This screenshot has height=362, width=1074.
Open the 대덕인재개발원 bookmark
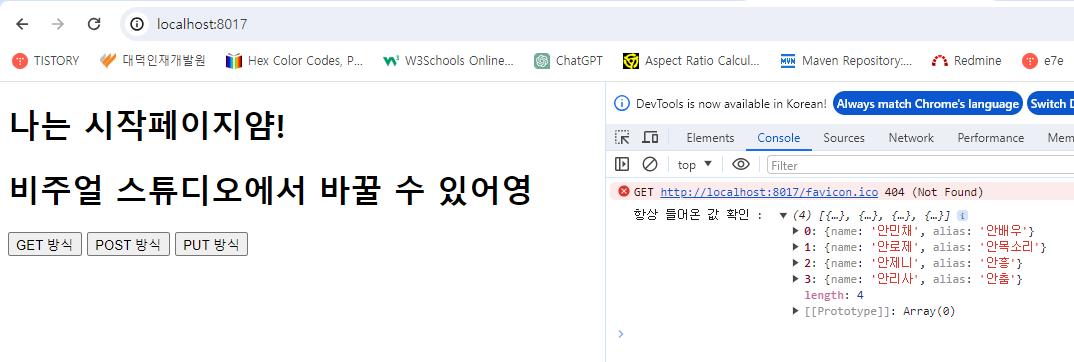coord(152,61)
